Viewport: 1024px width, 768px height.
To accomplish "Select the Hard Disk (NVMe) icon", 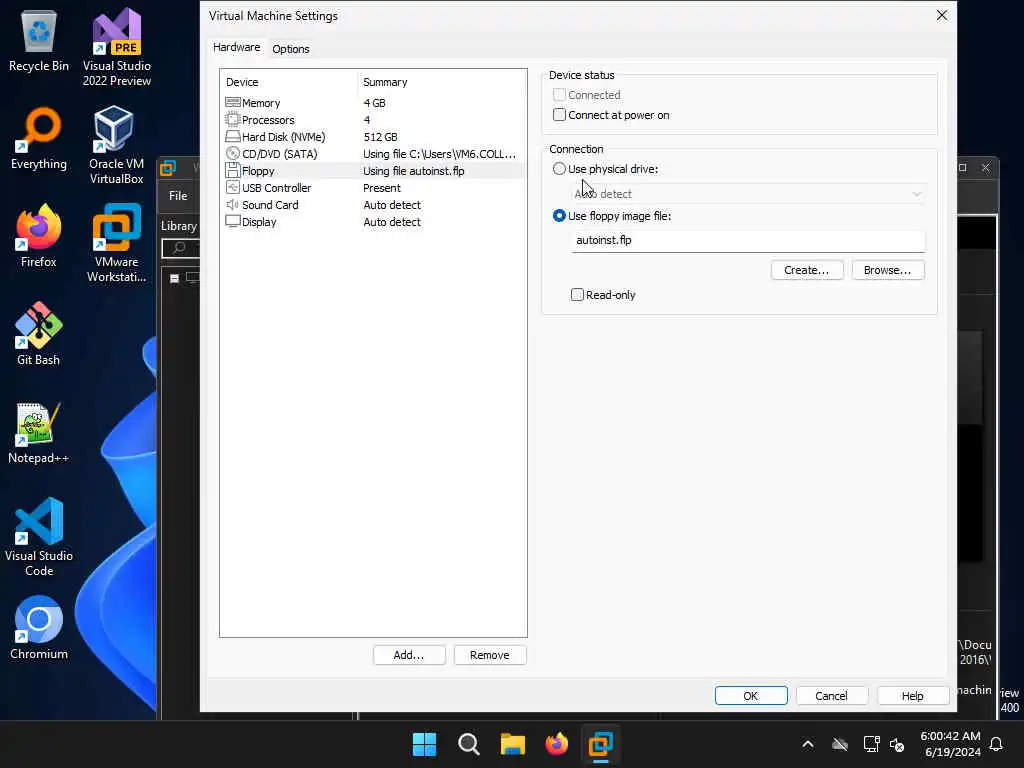I will coord(232,136).
